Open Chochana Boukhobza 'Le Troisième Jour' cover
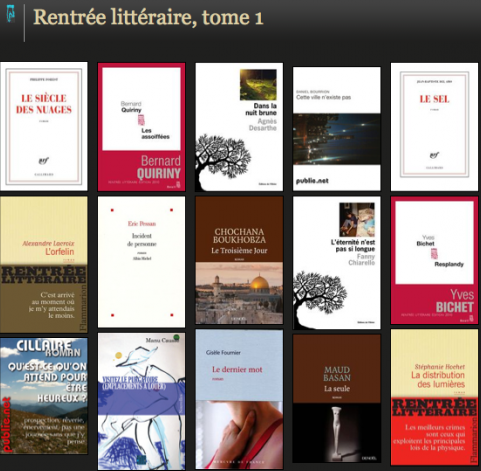 tap(239, 260)
